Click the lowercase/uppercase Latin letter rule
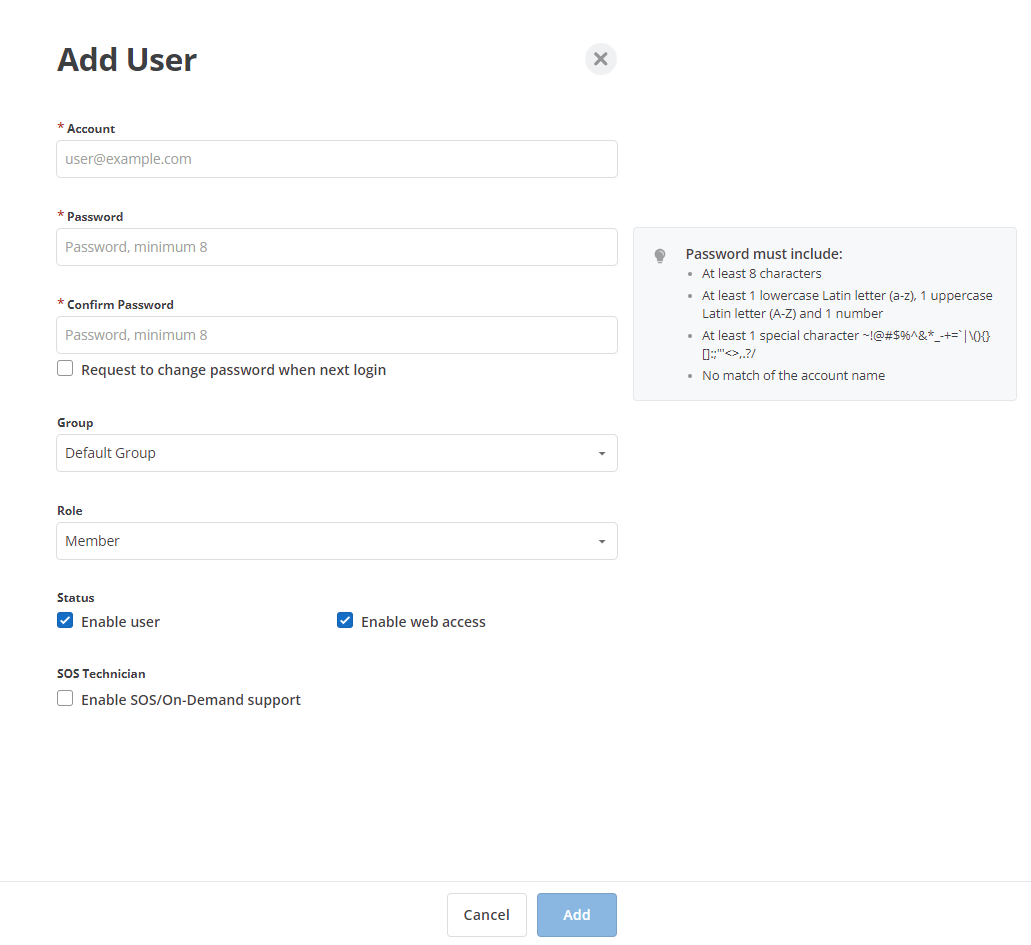1031x945 pixels. click(847, 304)
